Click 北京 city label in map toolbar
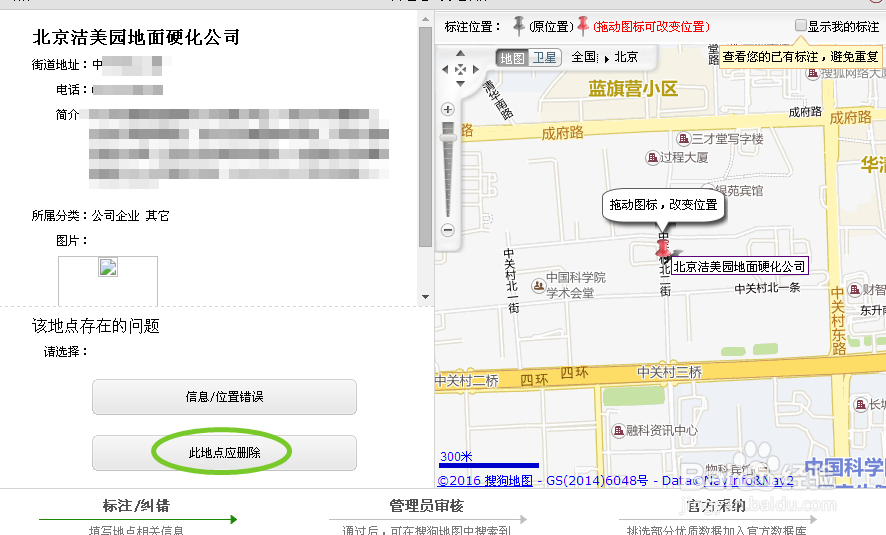 [x=626, y=57]
